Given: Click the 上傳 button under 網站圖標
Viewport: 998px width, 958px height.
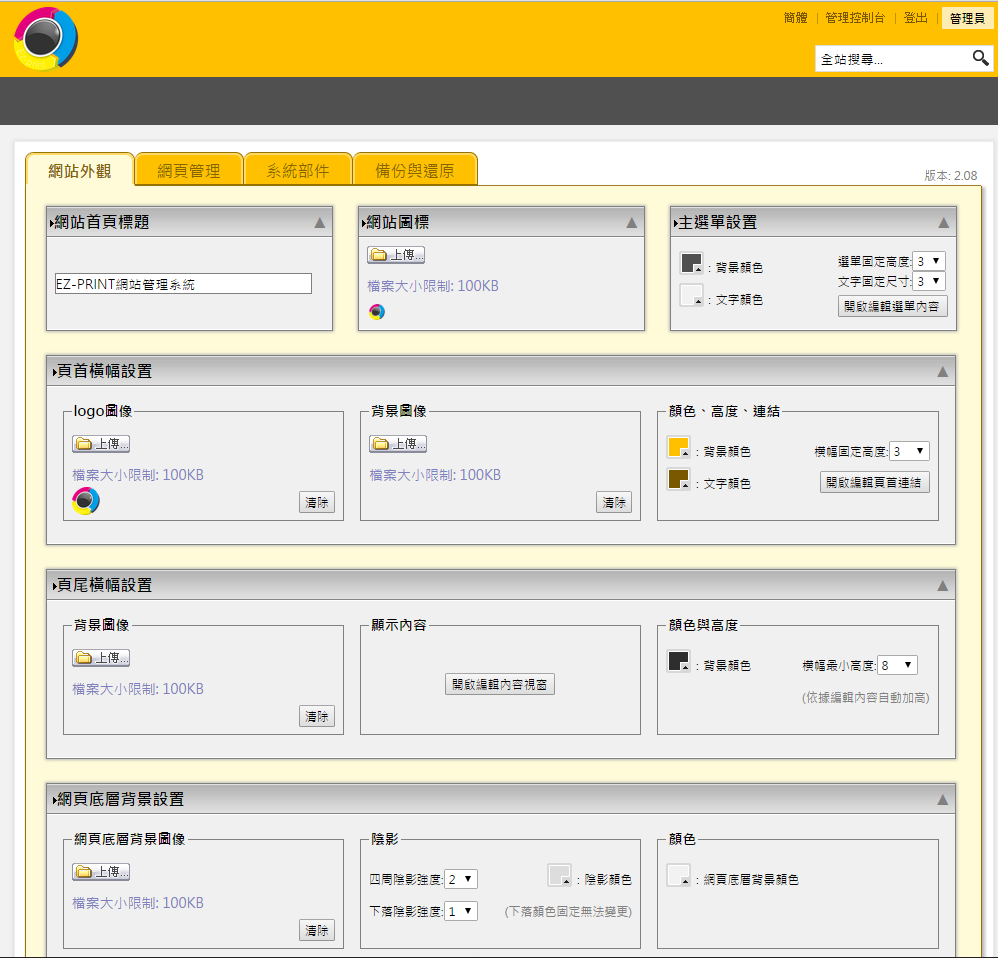Looking at the screenshot, I should [397, 255].
